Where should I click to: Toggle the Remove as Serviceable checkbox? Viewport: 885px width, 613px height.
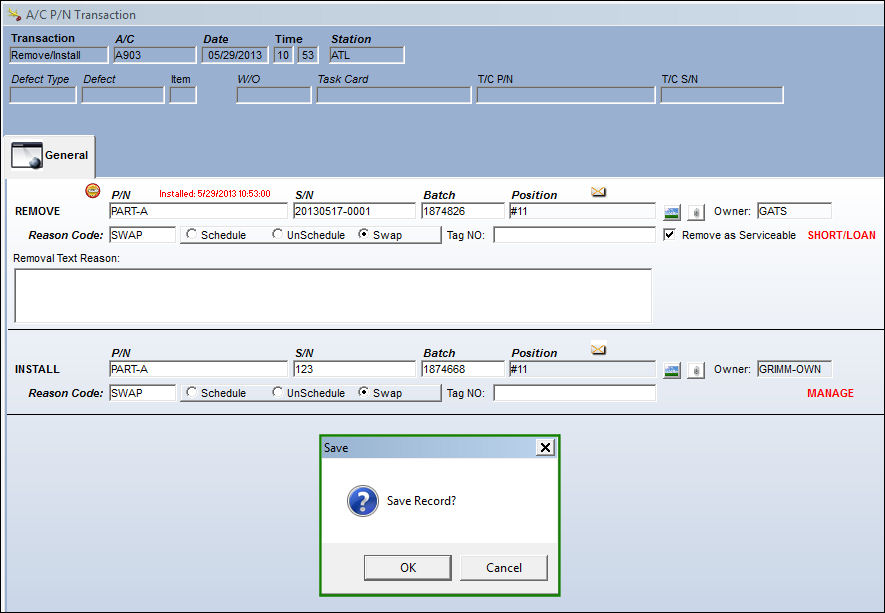669,234
